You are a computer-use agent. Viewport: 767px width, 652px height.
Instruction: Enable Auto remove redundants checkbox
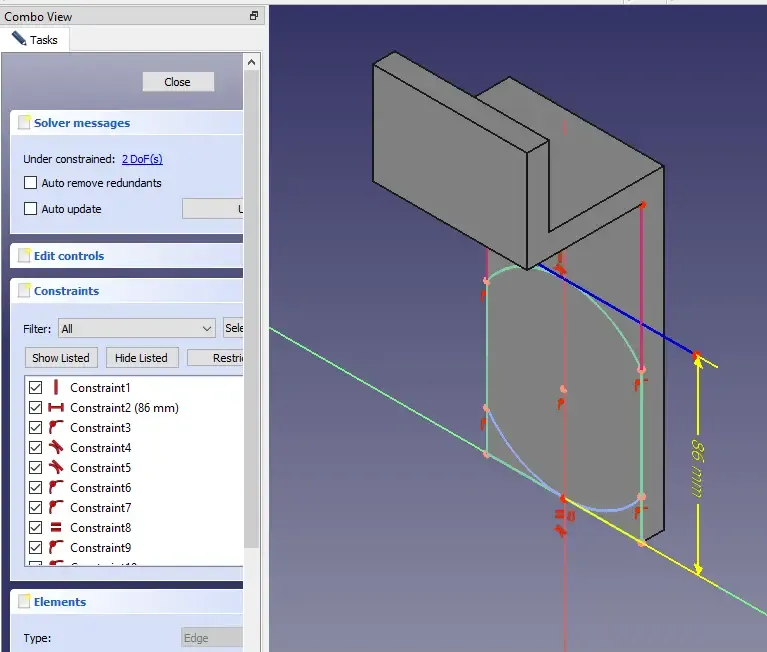[x=30, y=183]
